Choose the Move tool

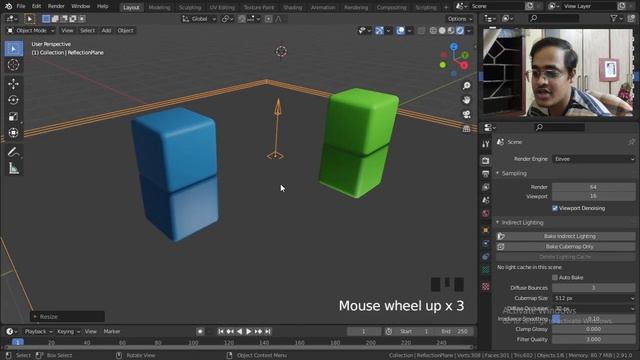point(13,84)
